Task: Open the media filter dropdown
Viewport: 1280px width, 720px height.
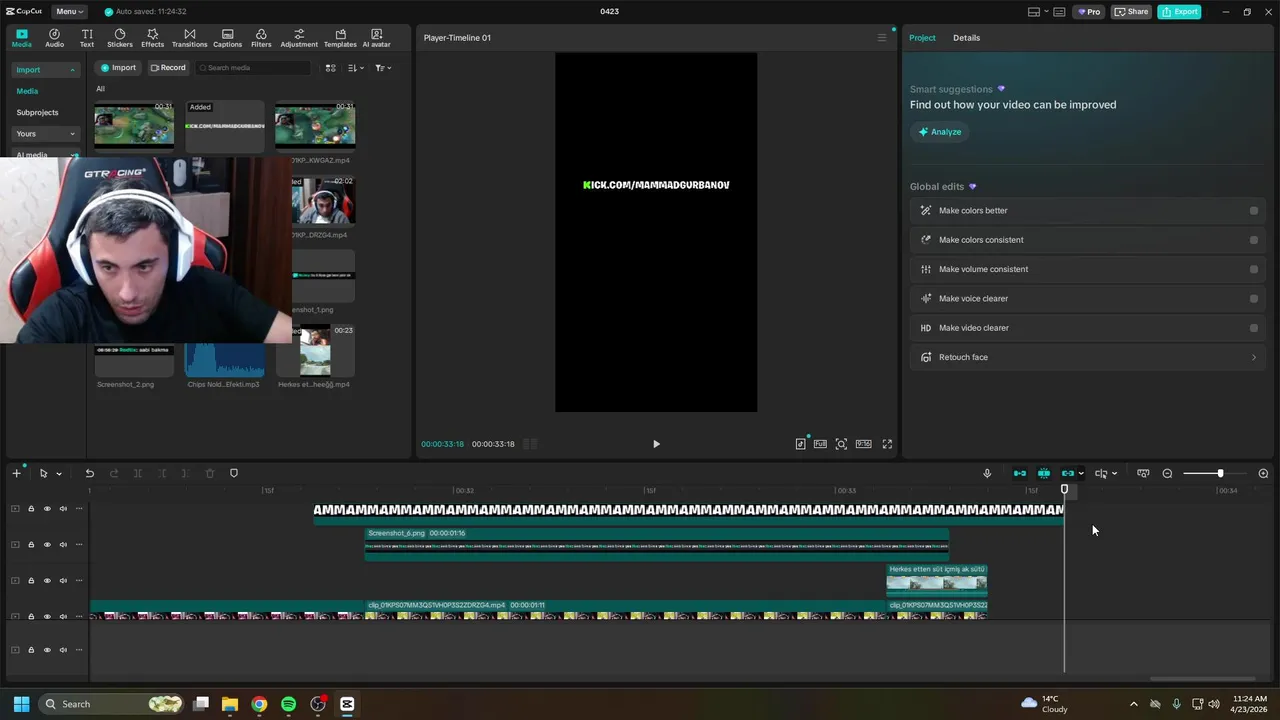Action: (383, 68)
